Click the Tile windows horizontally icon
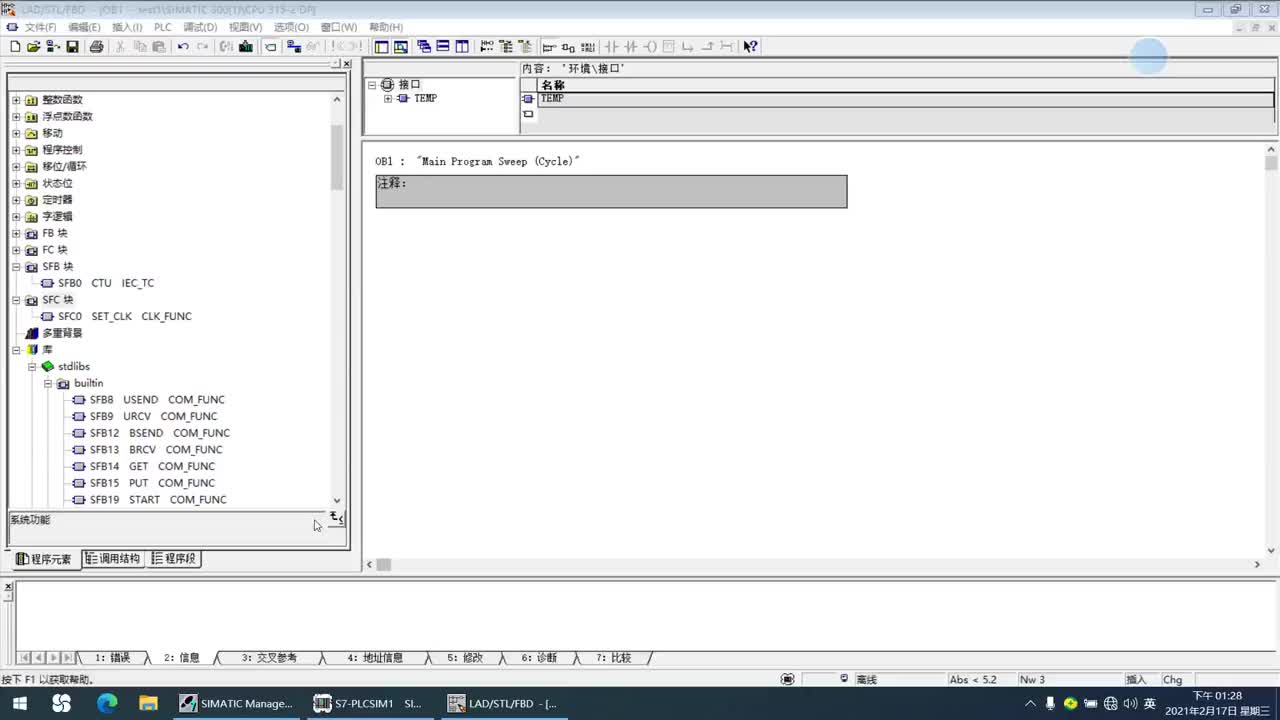The height and width of the screenshot is (720, 1280). coord(443,46)
